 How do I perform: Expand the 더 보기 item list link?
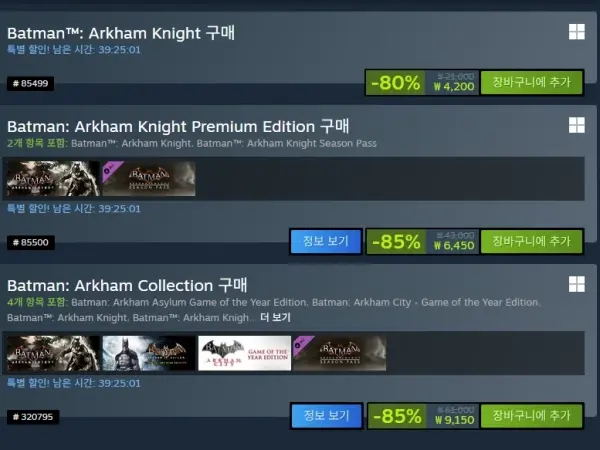tap(276, 318)
